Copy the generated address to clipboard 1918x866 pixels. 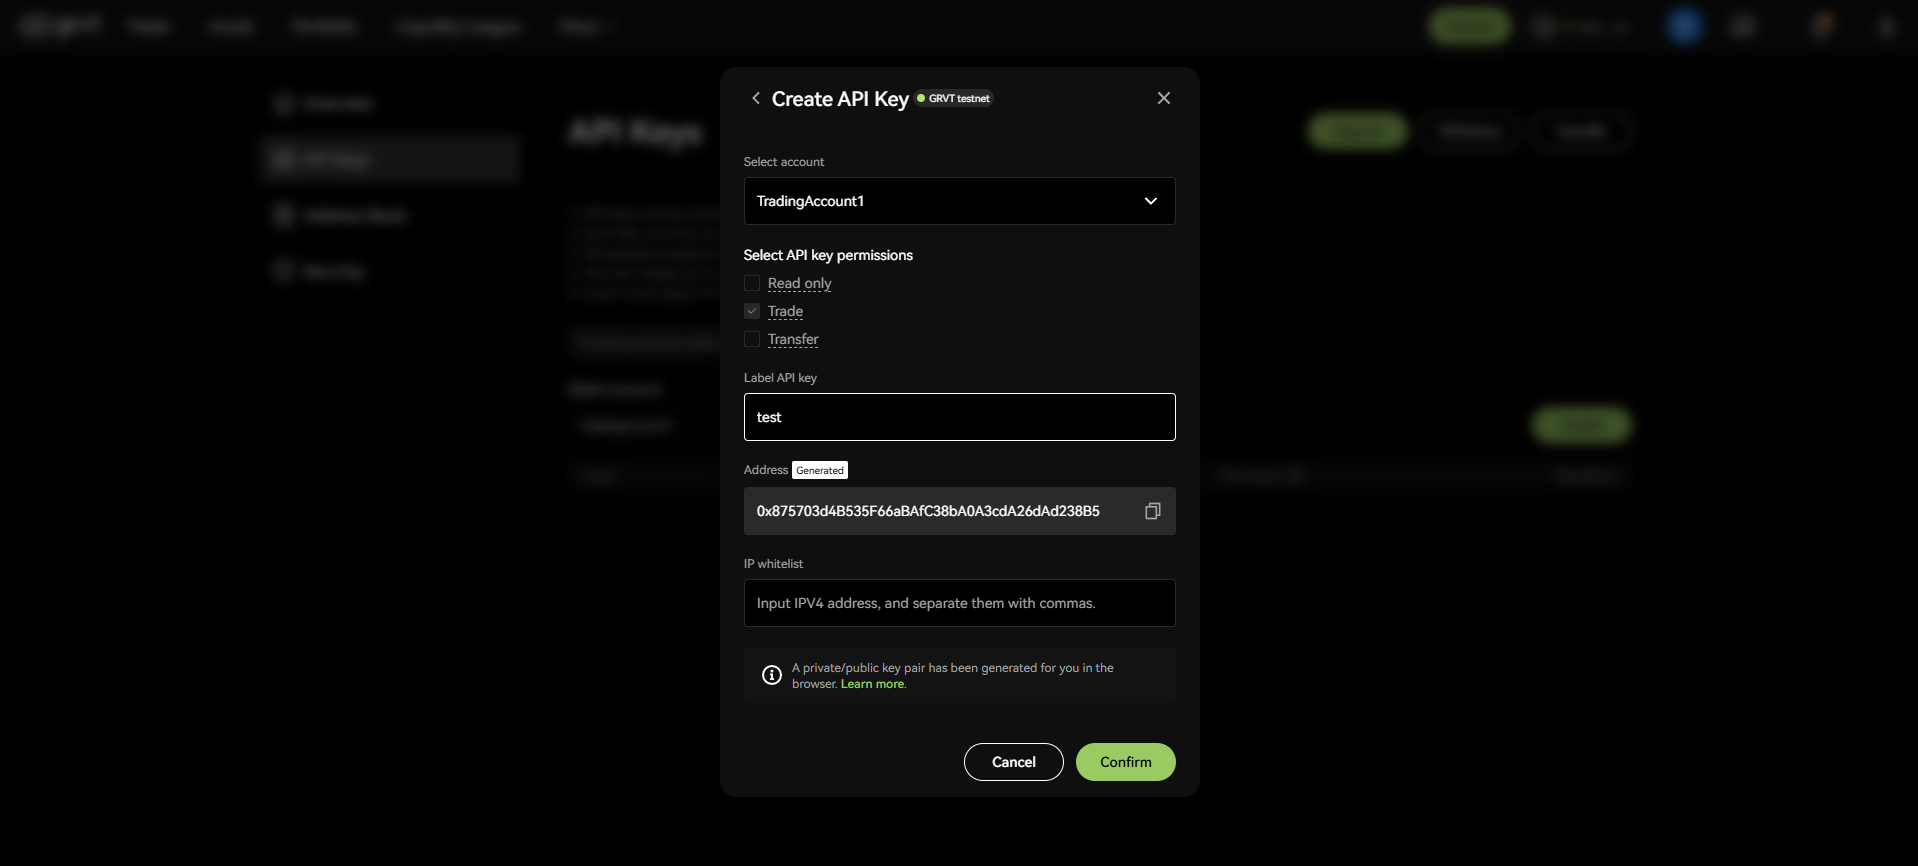click(1152, 511)
